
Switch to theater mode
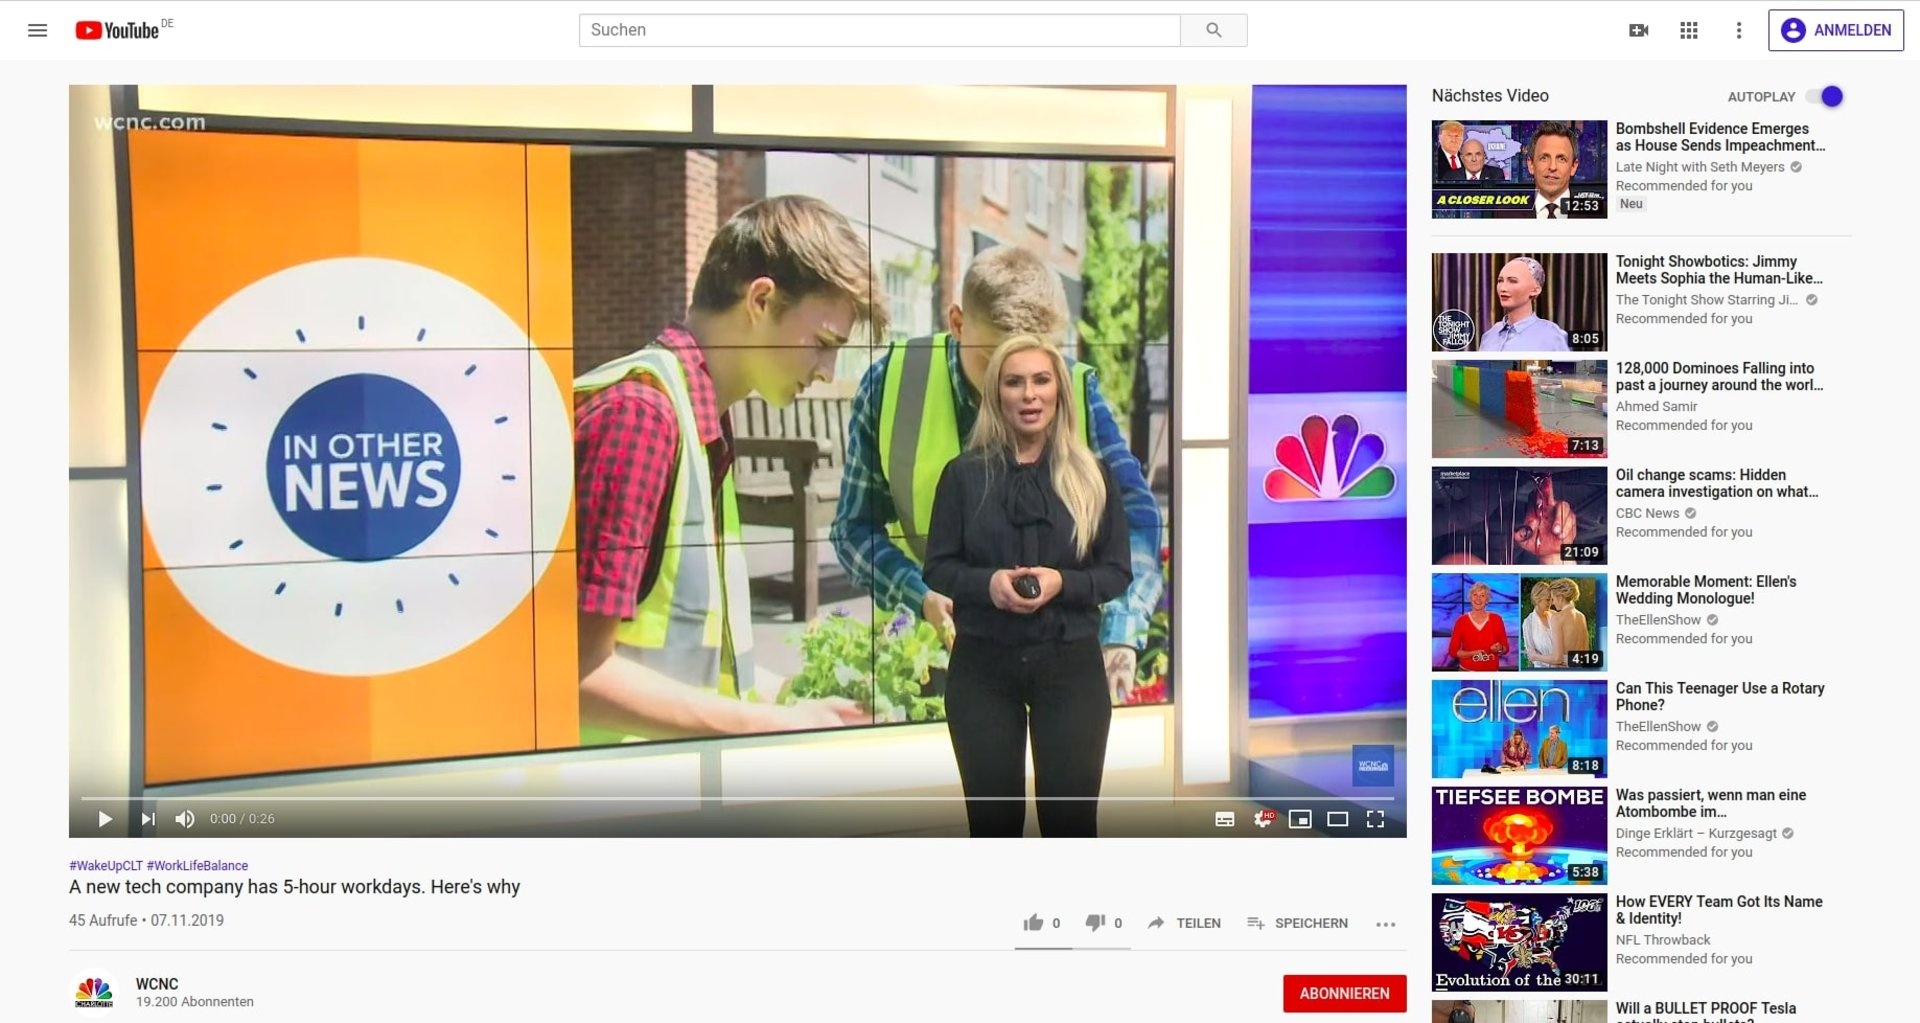point(1338,819)
